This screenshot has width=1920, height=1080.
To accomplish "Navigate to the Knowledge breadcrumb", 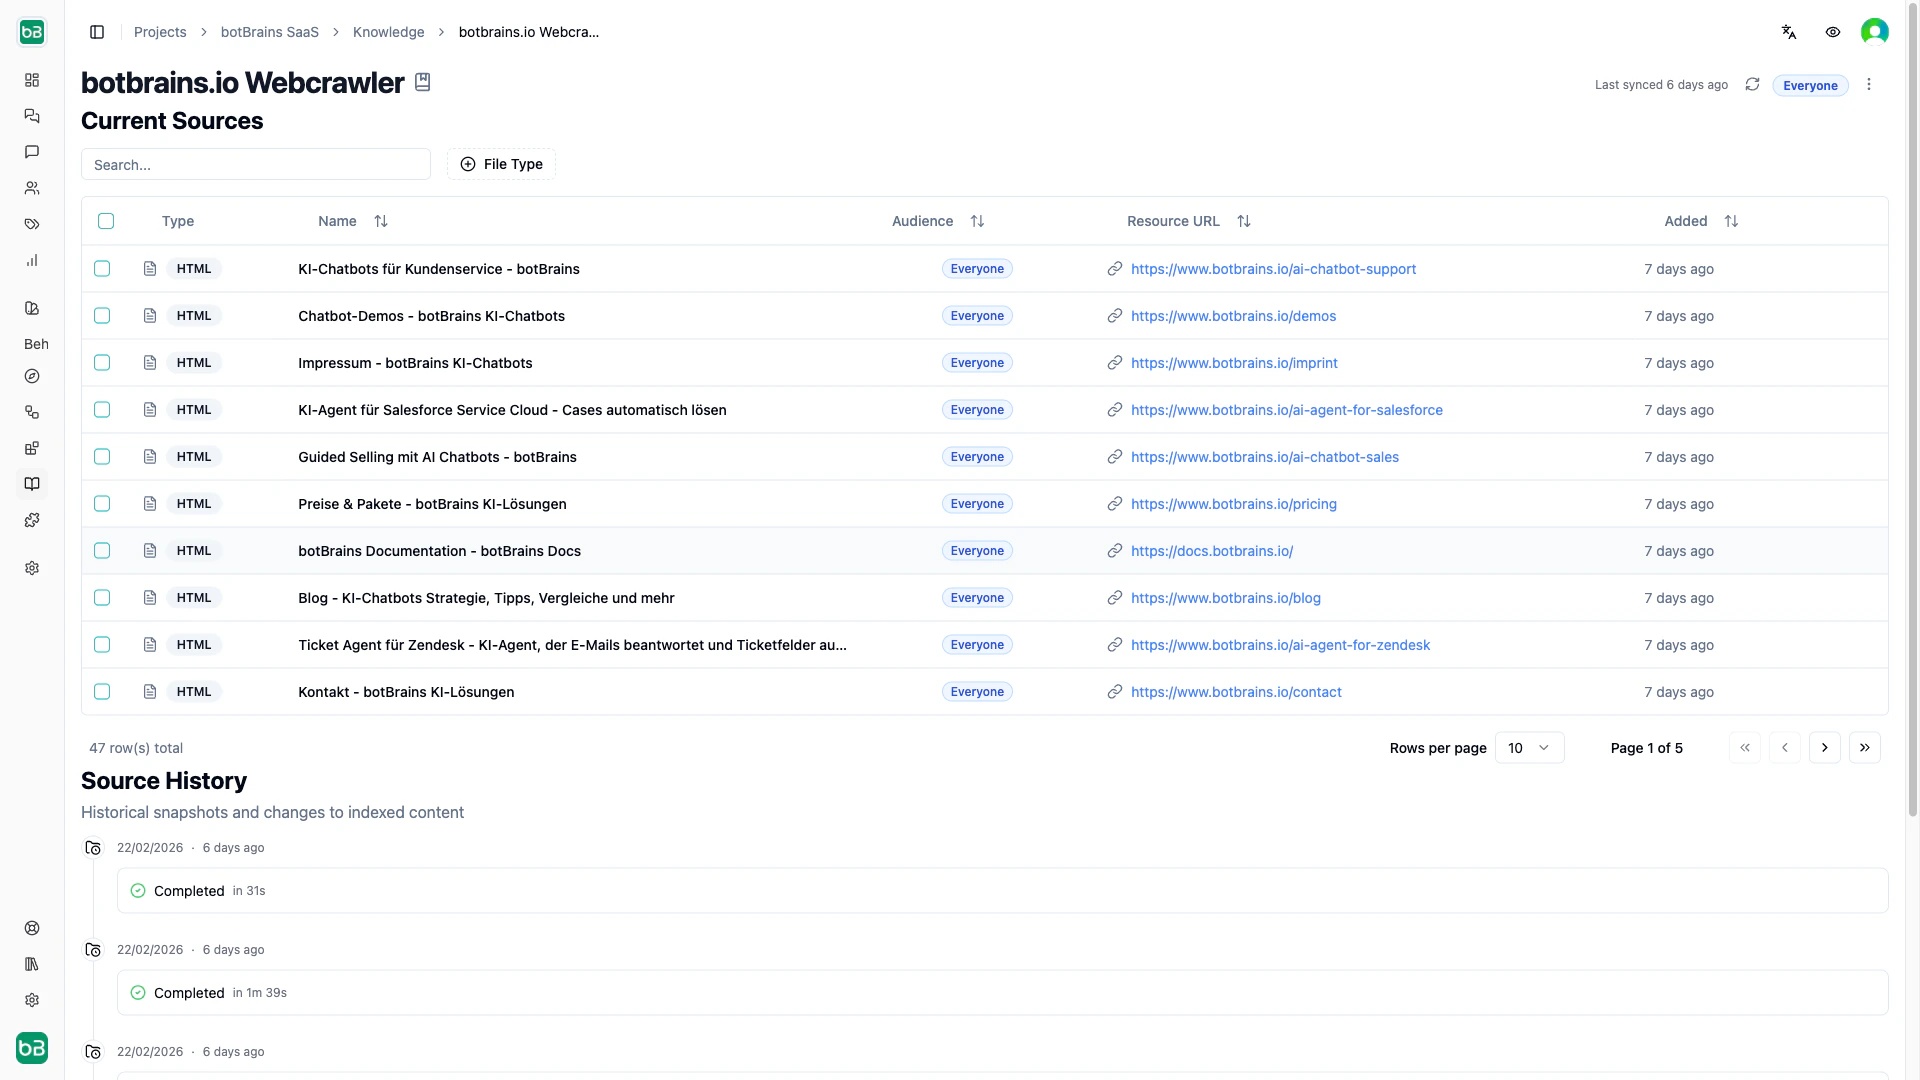I will coord(388,31).
